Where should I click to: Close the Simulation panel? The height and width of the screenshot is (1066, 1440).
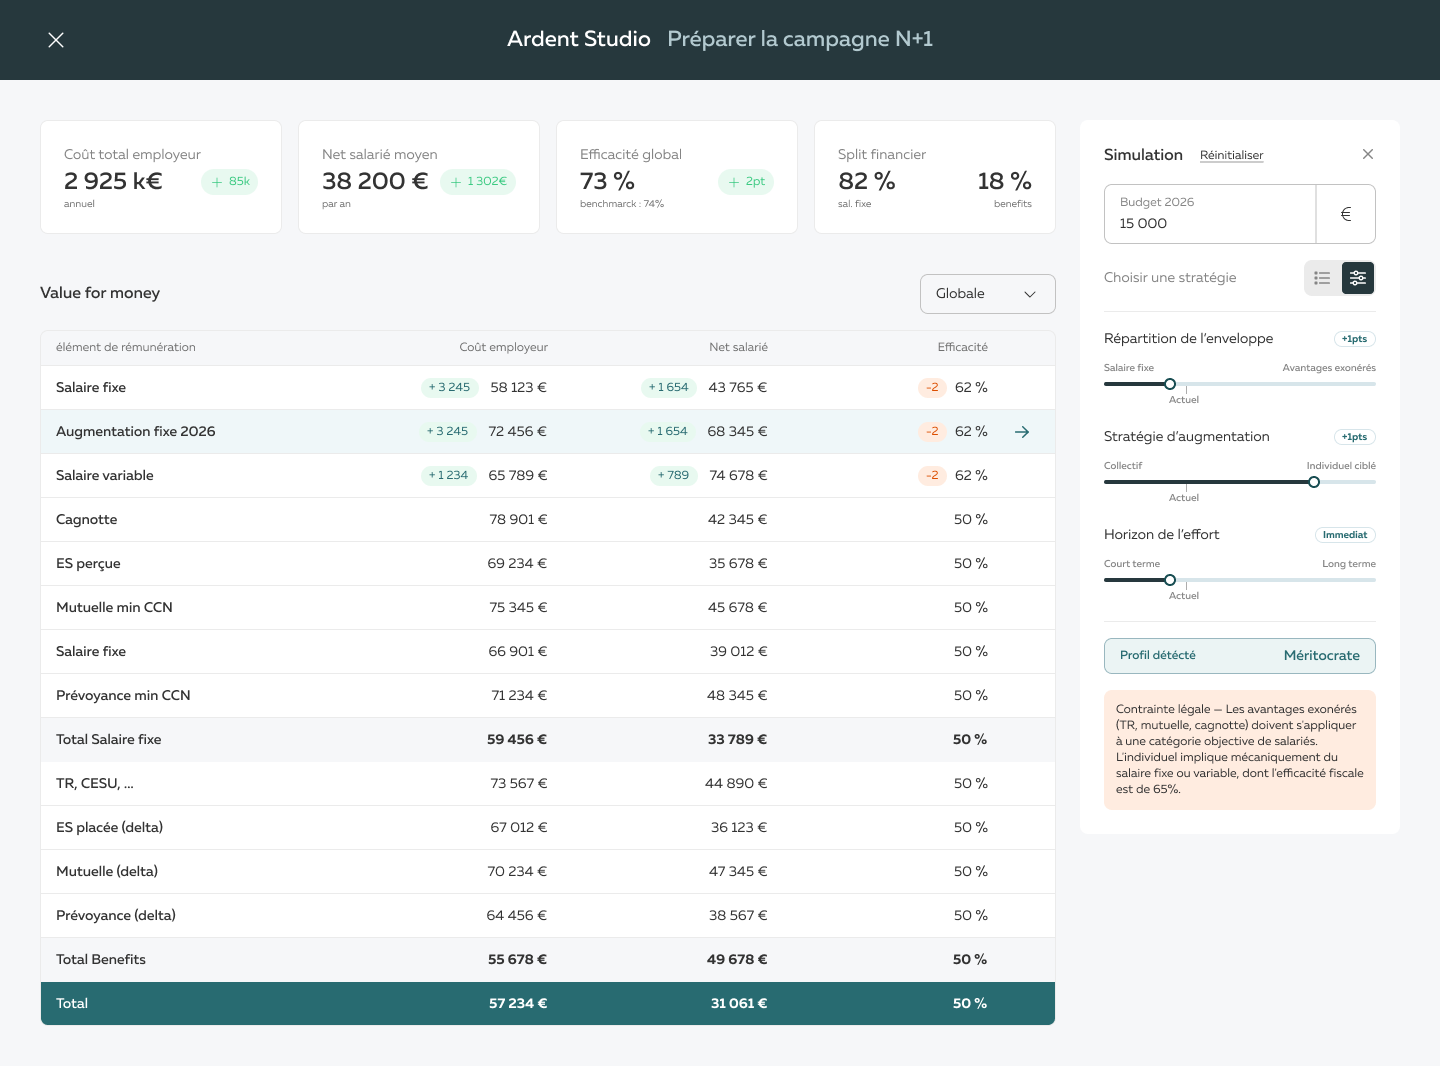(1367, 154)
